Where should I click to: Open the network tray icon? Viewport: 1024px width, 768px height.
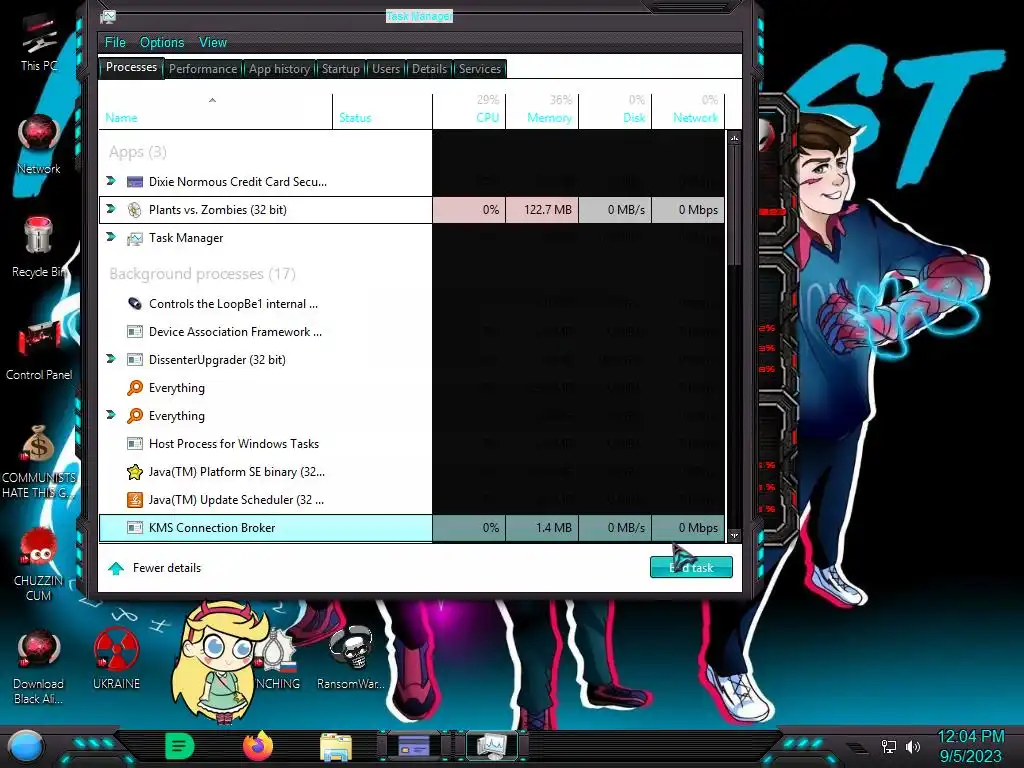[x=889, y=746]
